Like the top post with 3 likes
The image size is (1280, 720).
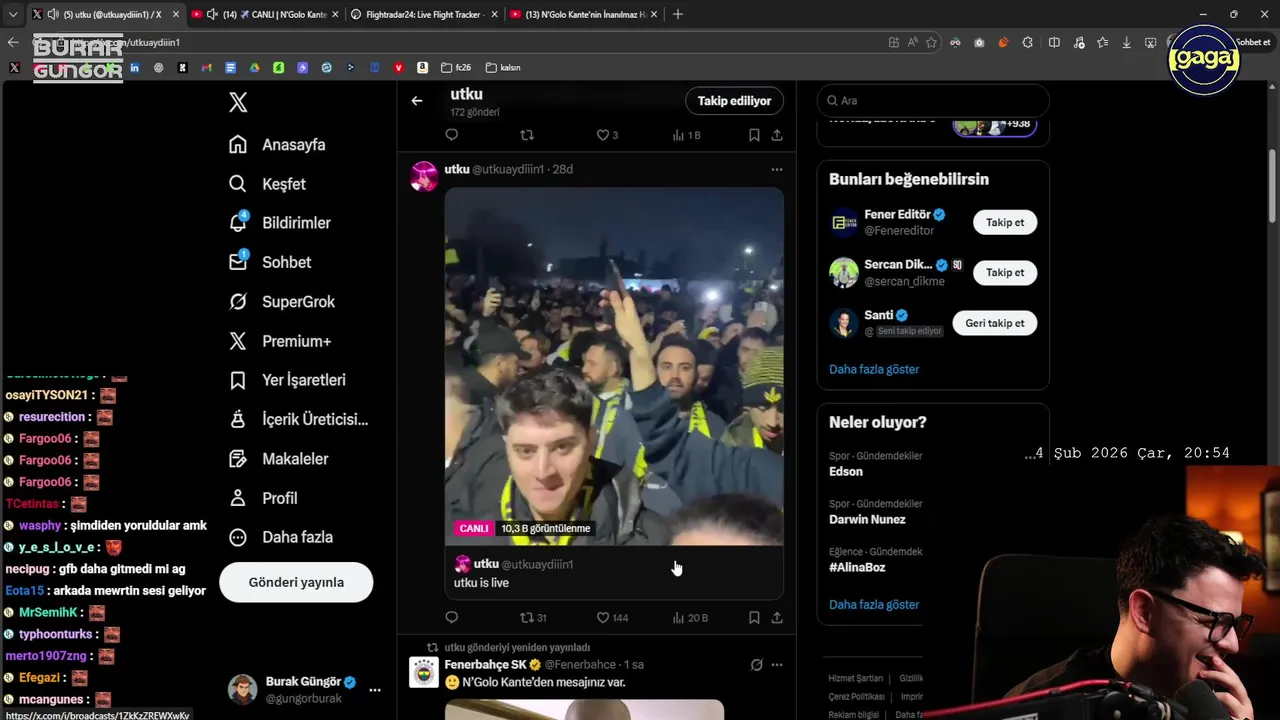(x=607, y=135)
